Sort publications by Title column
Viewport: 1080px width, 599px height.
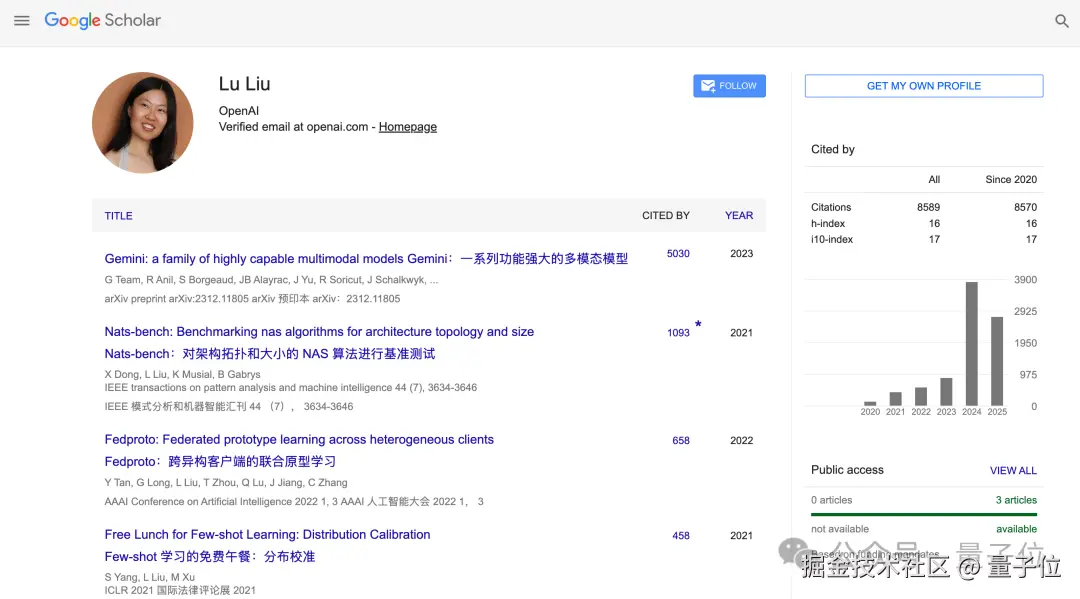point(118,216)
